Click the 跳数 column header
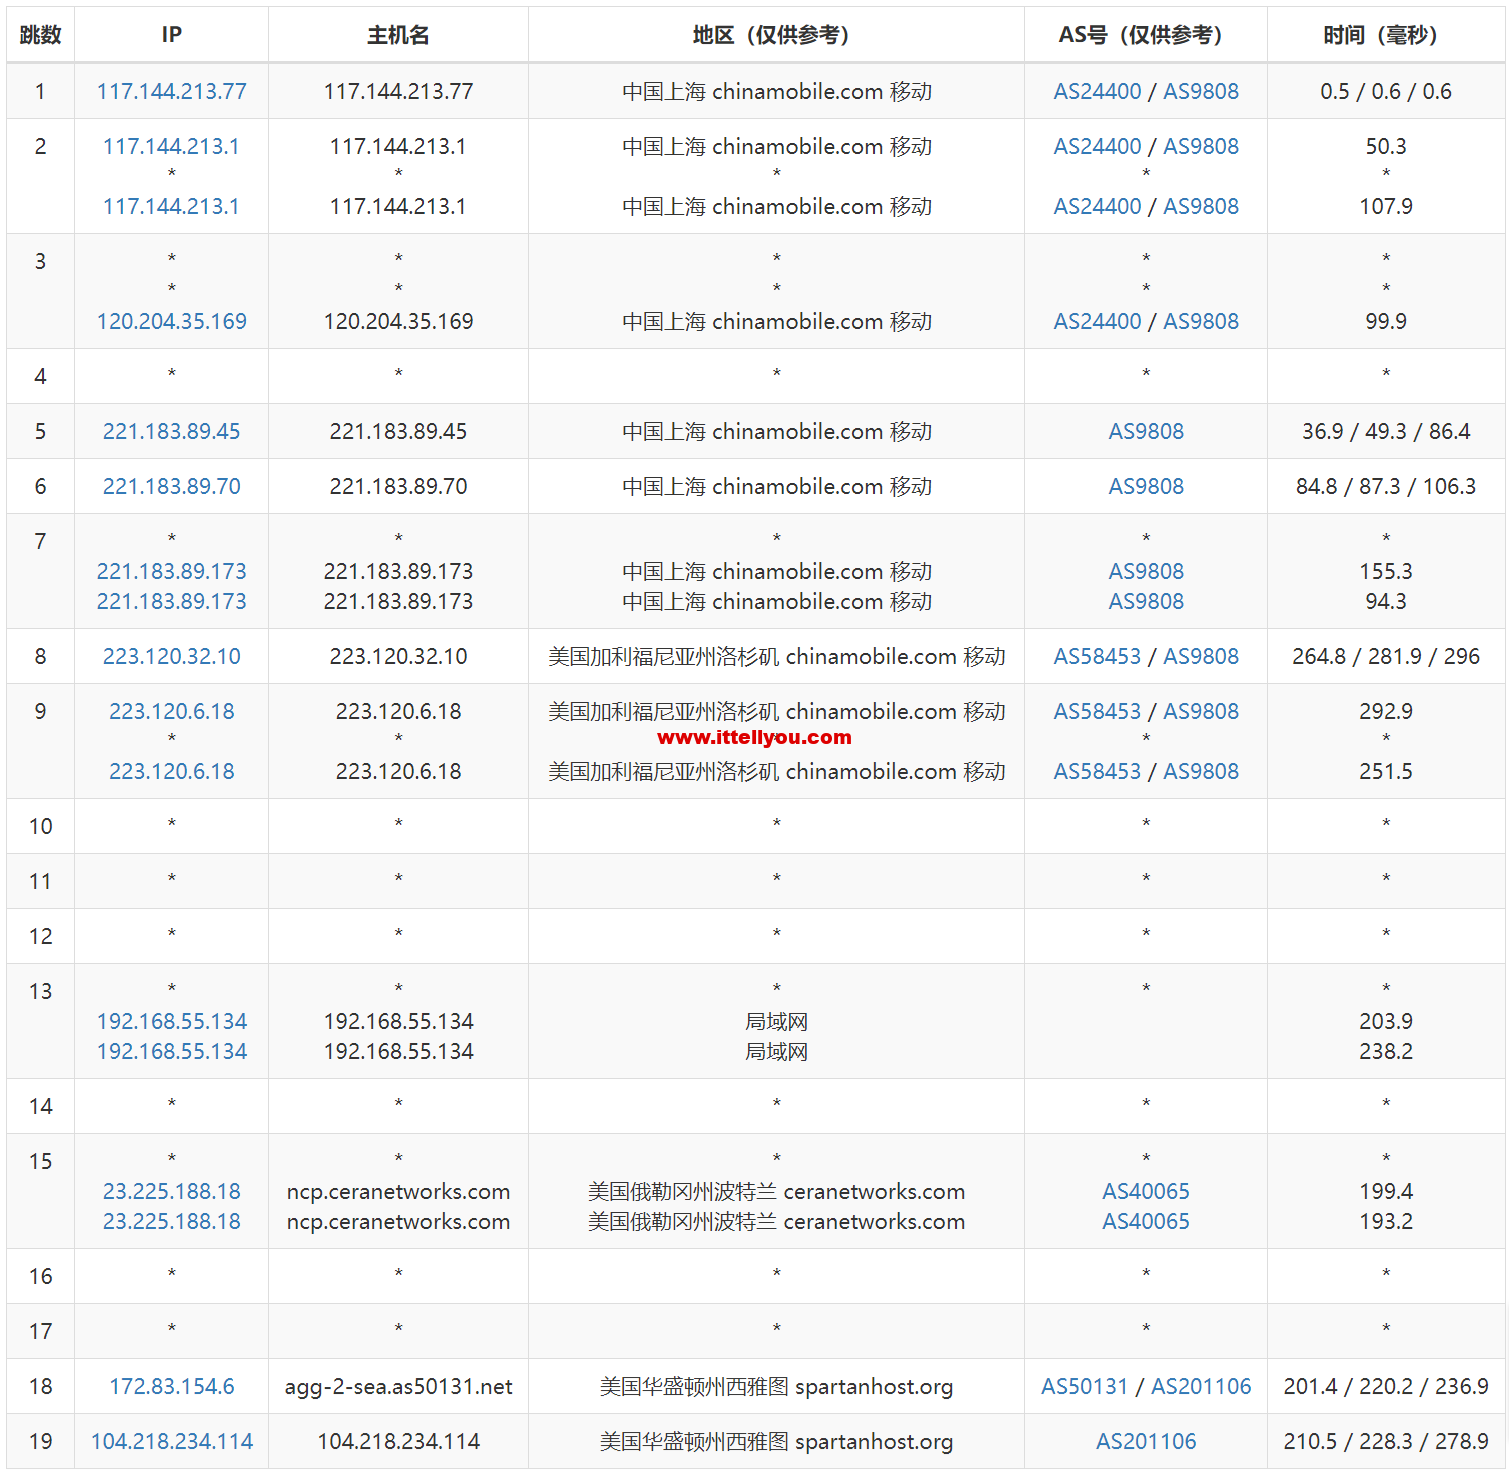This screenshot has height=1478, width=1509. (x=40, y=35)
